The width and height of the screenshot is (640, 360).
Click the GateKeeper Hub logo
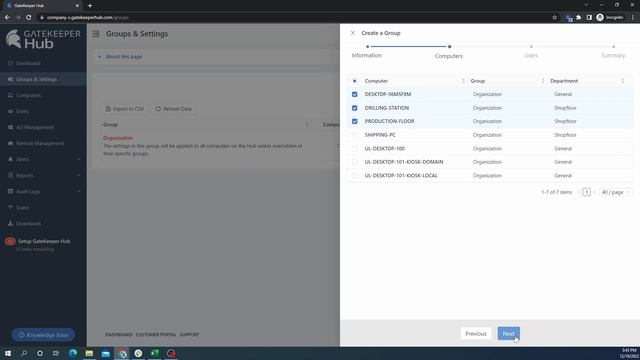pos(43,39)
